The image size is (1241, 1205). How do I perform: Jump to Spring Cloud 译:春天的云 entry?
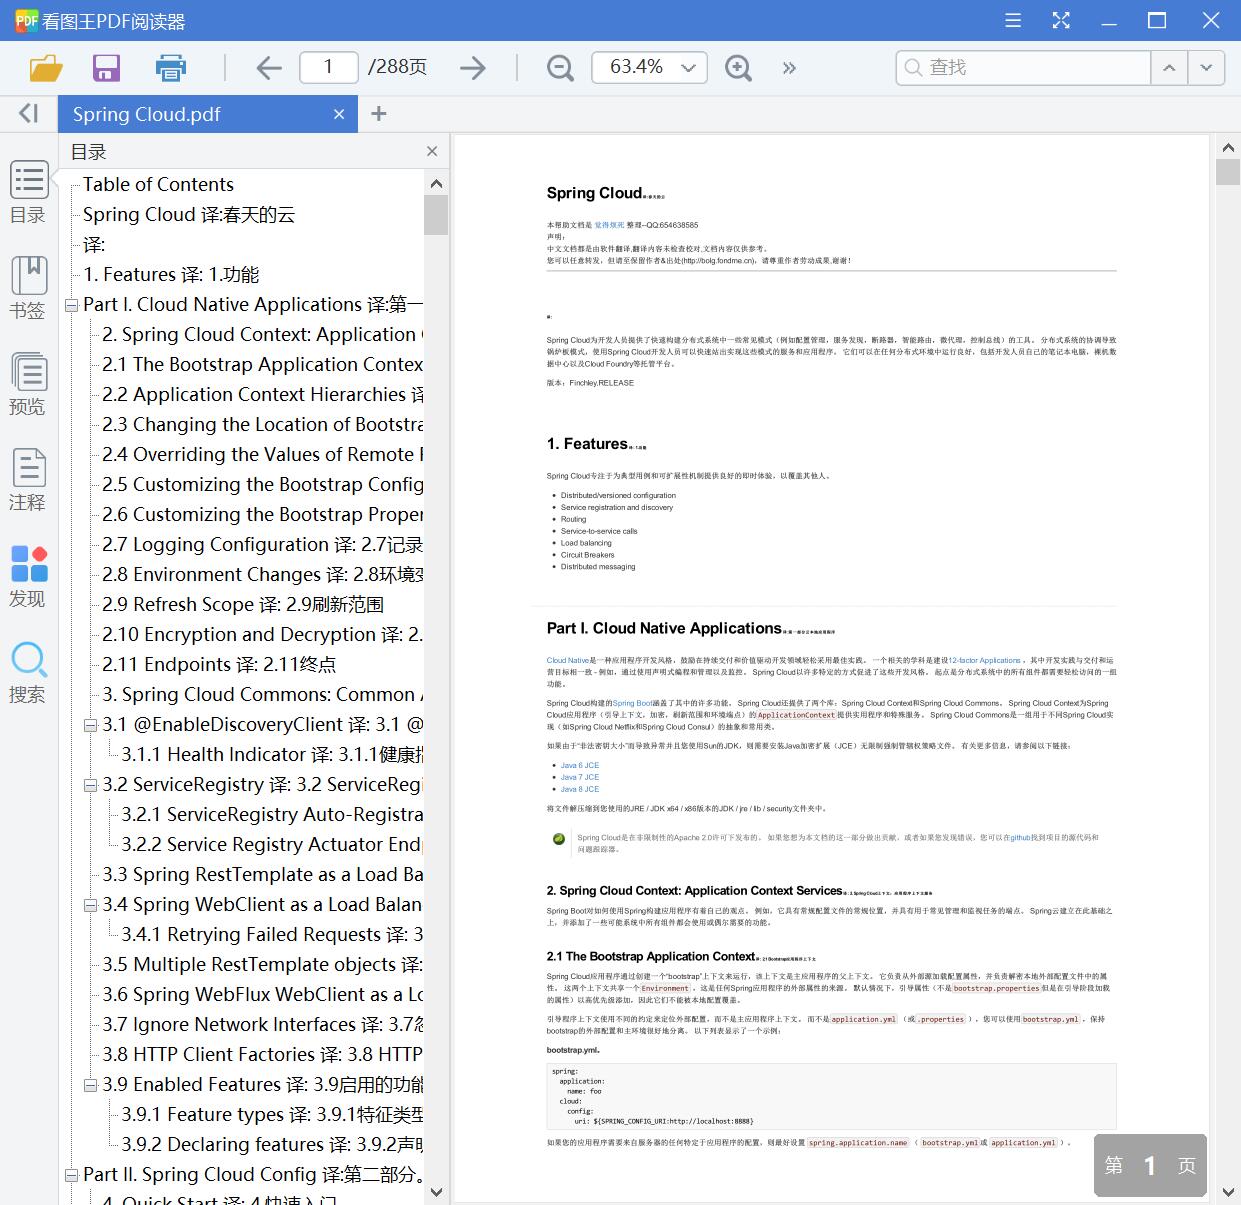pos(189,214)
